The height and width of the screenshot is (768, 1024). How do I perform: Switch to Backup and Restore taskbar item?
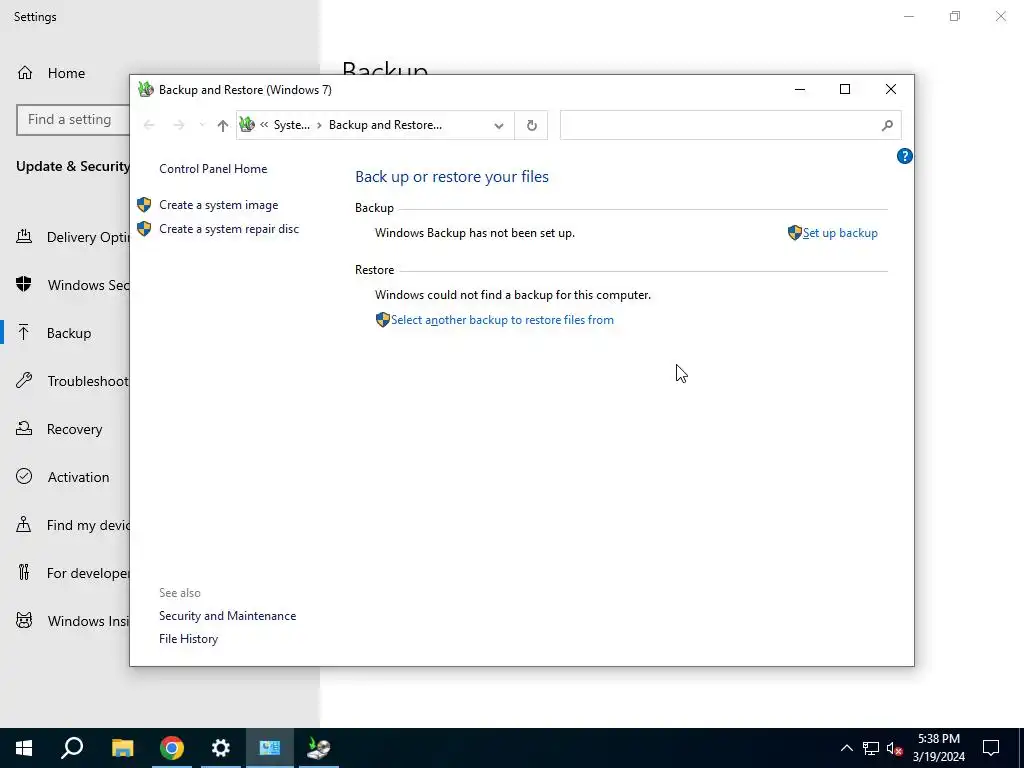coord(319,748)
